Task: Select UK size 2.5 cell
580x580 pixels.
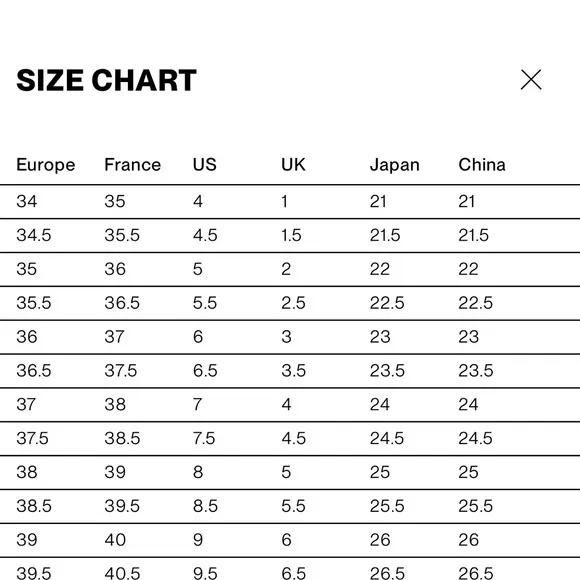Action: click(x=293, y=303)
